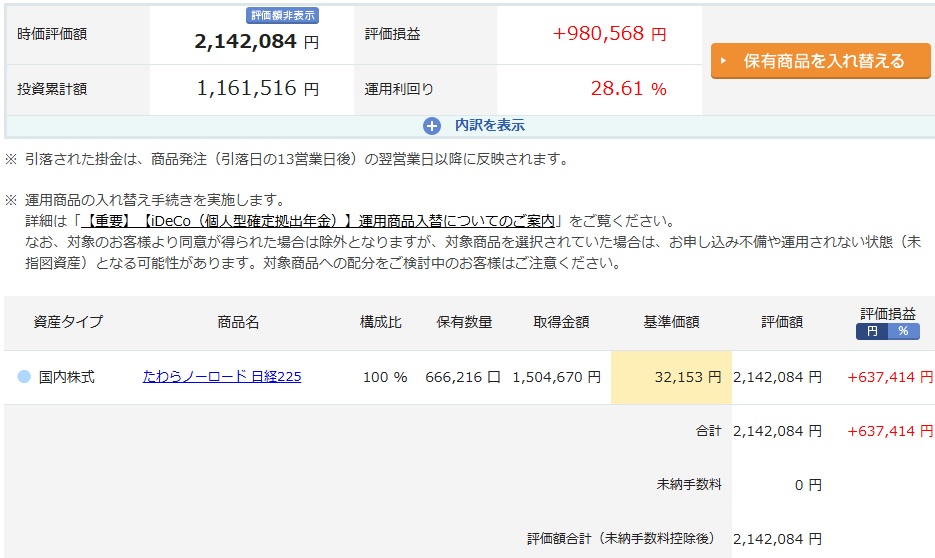Open たわらノーロード 日経225 product link
Viewport: 935px width, 558px height.
(x=222, y=377)
